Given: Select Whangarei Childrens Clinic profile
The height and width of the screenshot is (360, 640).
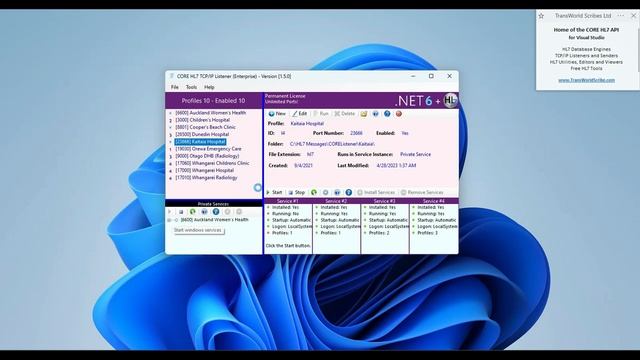Looking at the screenshot, I should click(212, 163).
